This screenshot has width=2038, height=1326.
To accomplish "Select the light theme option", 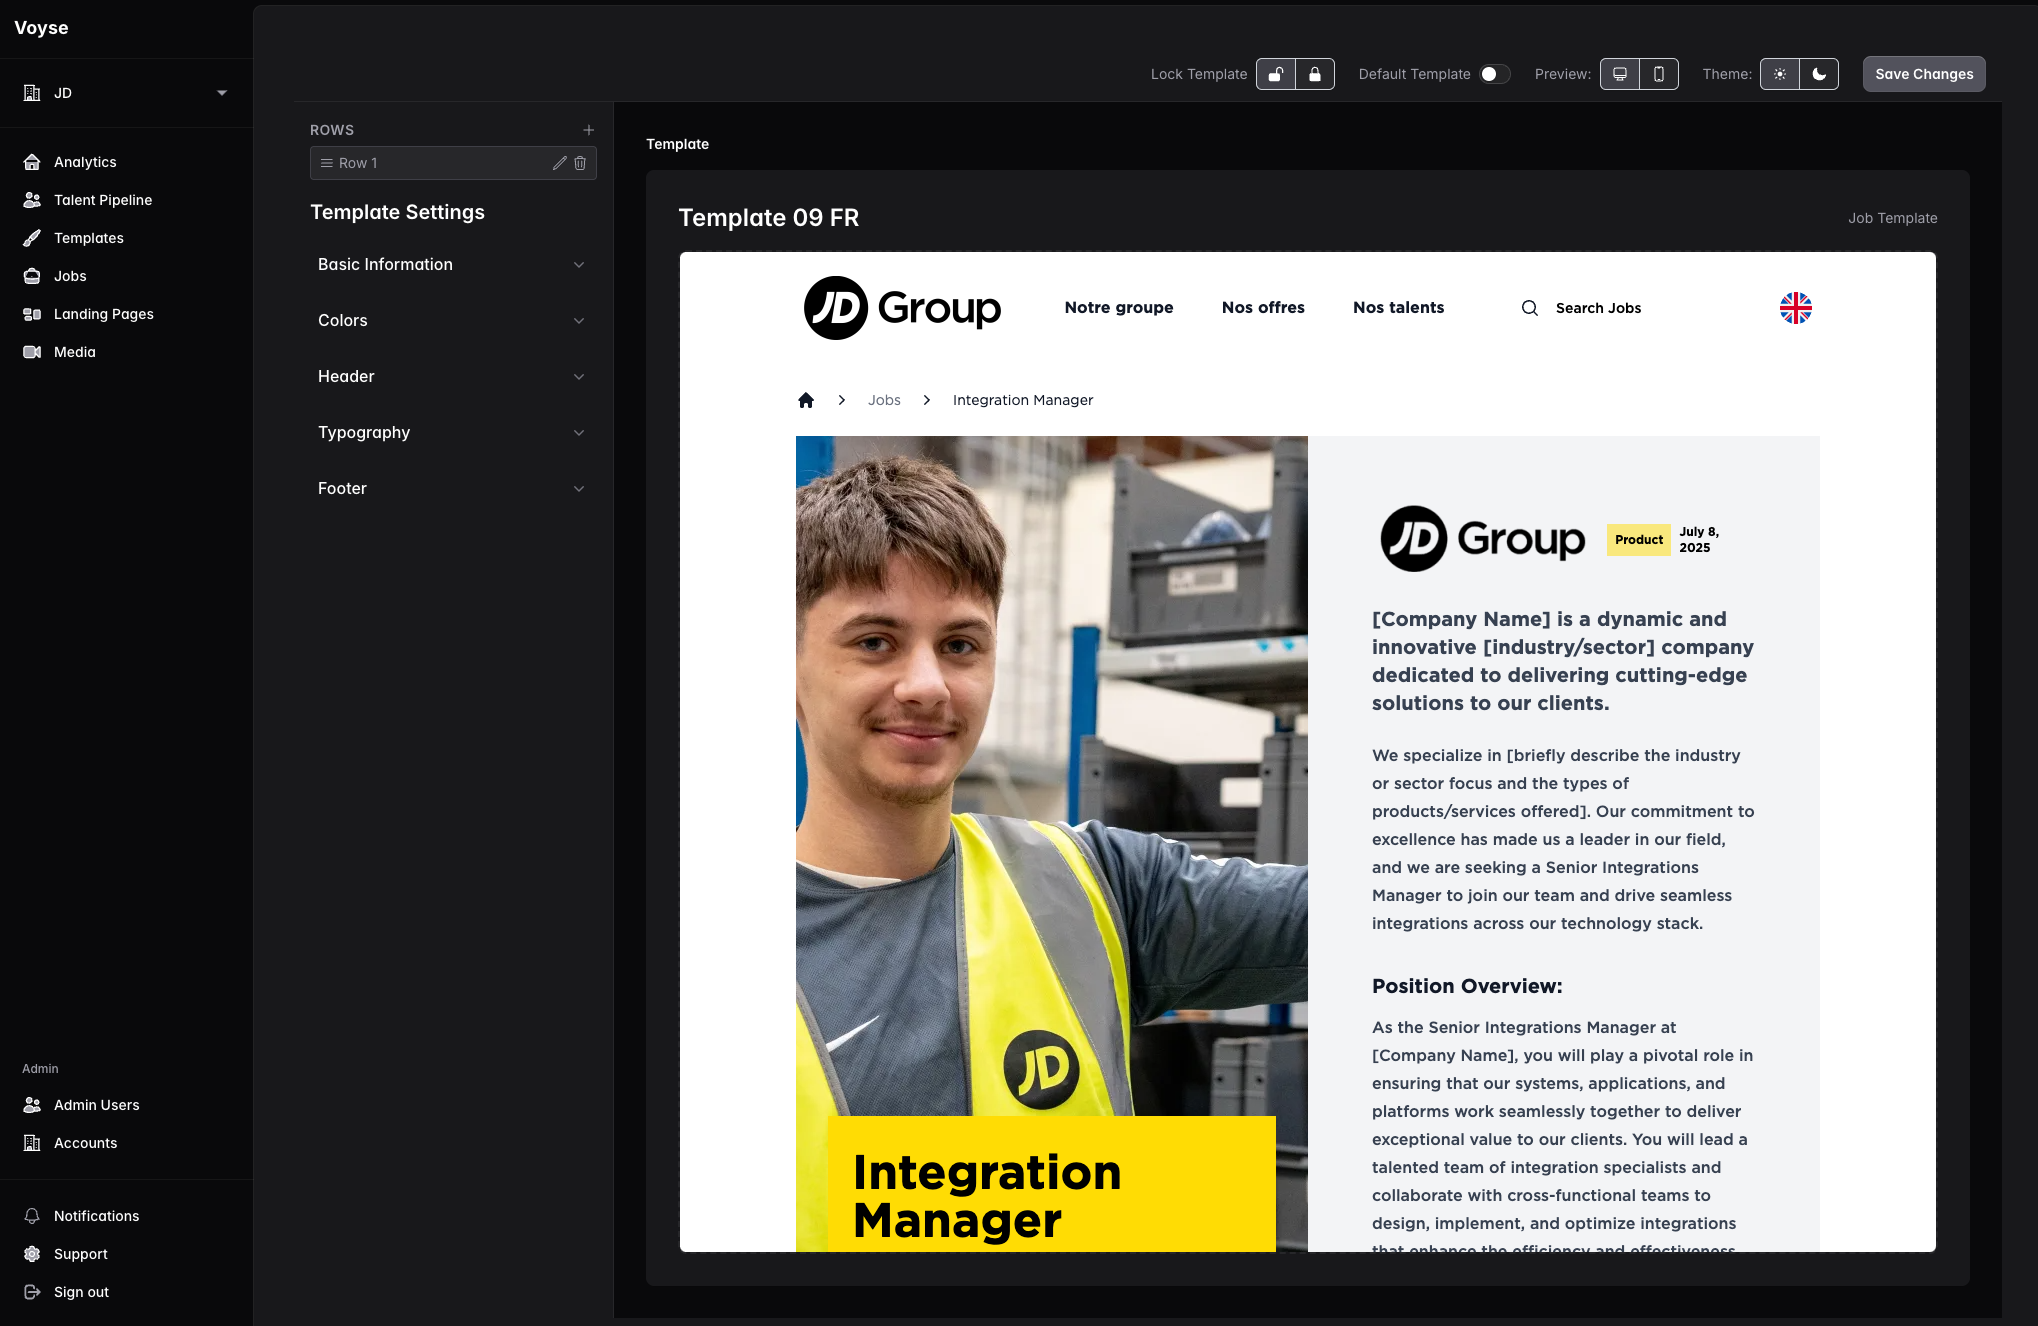I will 1780,74.
